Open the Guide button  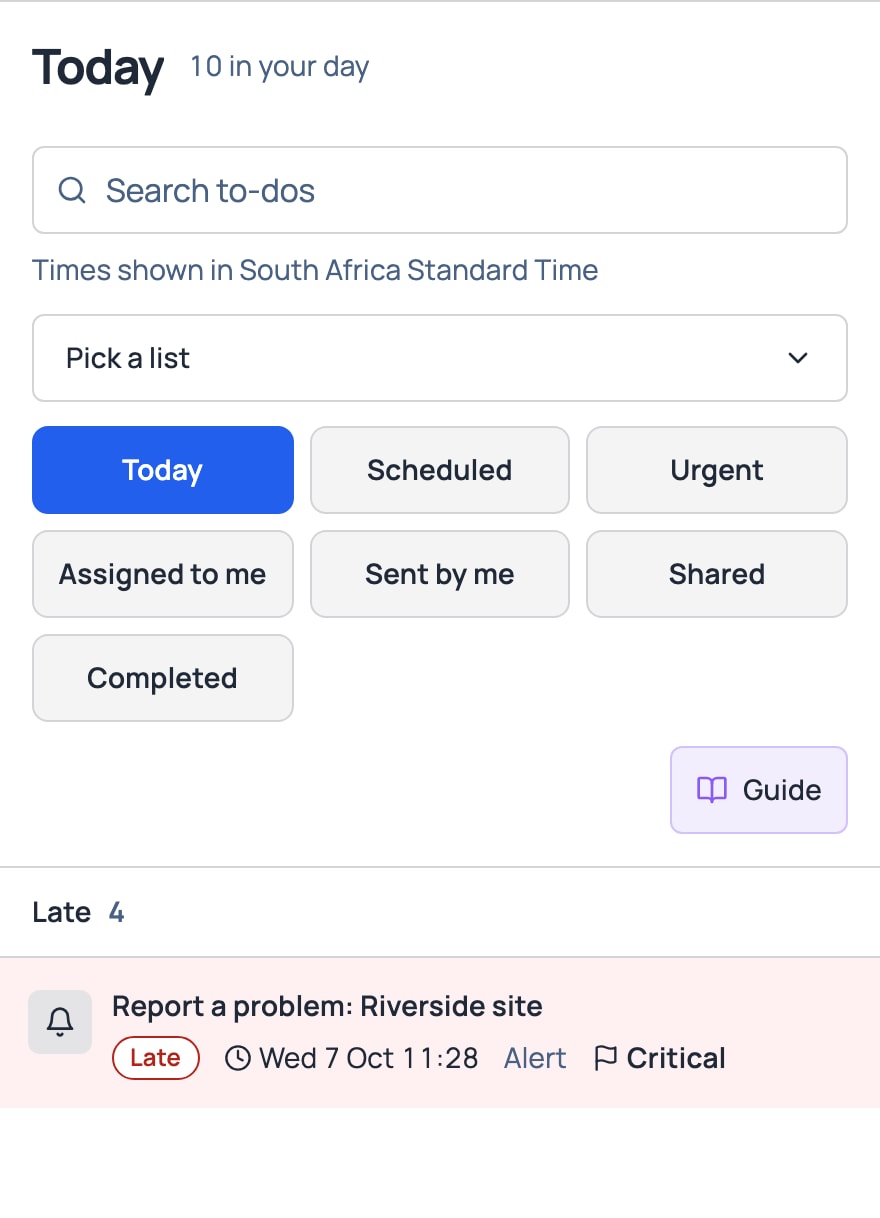tap(759, 790)
